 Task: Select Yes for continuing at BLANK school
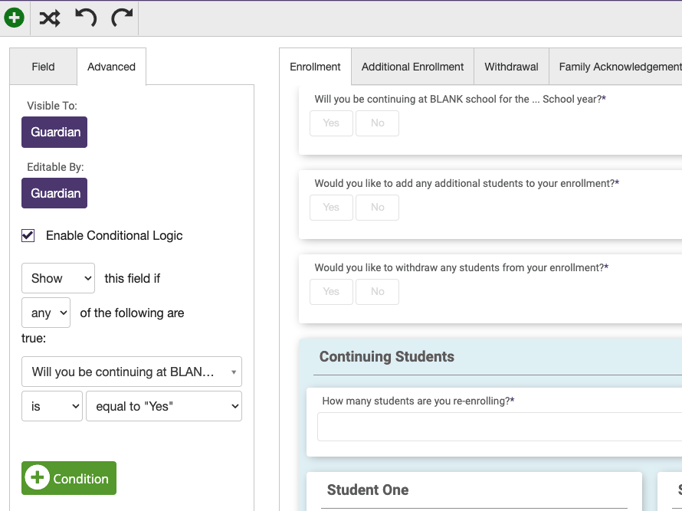(331, 123)
